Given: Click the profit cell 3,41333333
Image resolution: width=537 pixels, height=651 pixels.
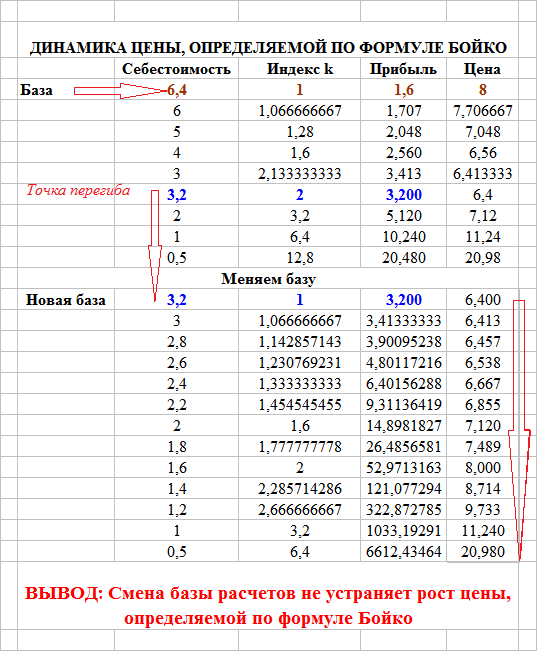Looking at the screenshot, I should pos(403,320).
